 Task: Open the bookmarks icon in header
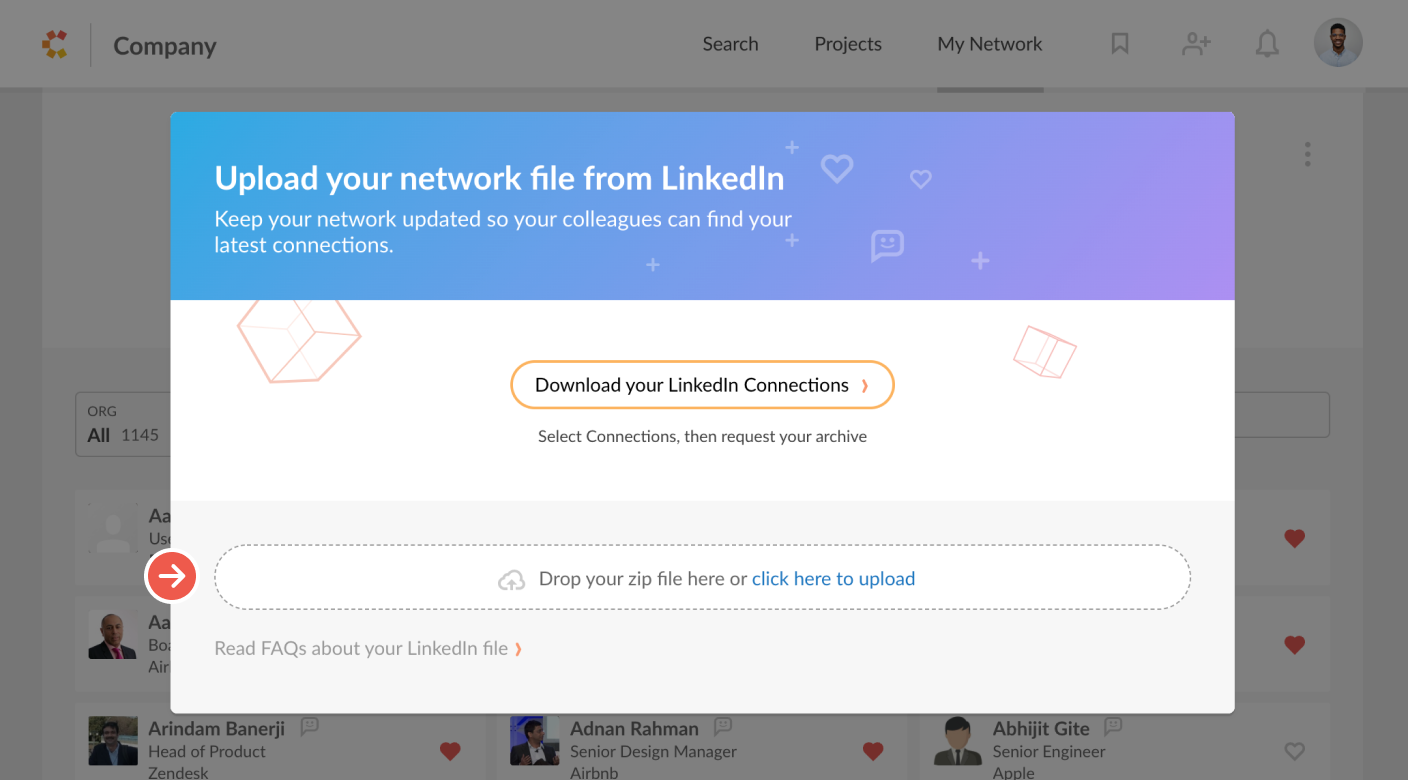tap(1120, 44)
